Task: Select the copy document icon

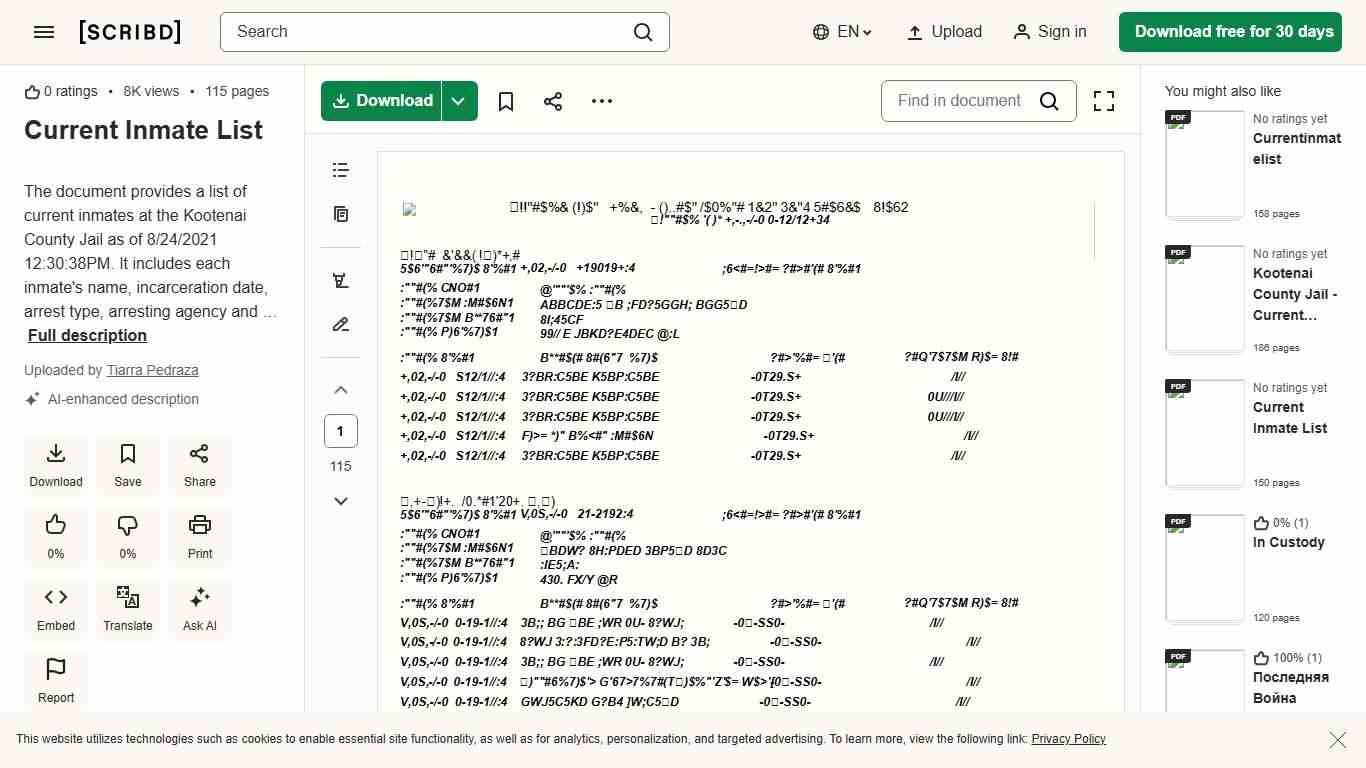Action: pos(340,214)
